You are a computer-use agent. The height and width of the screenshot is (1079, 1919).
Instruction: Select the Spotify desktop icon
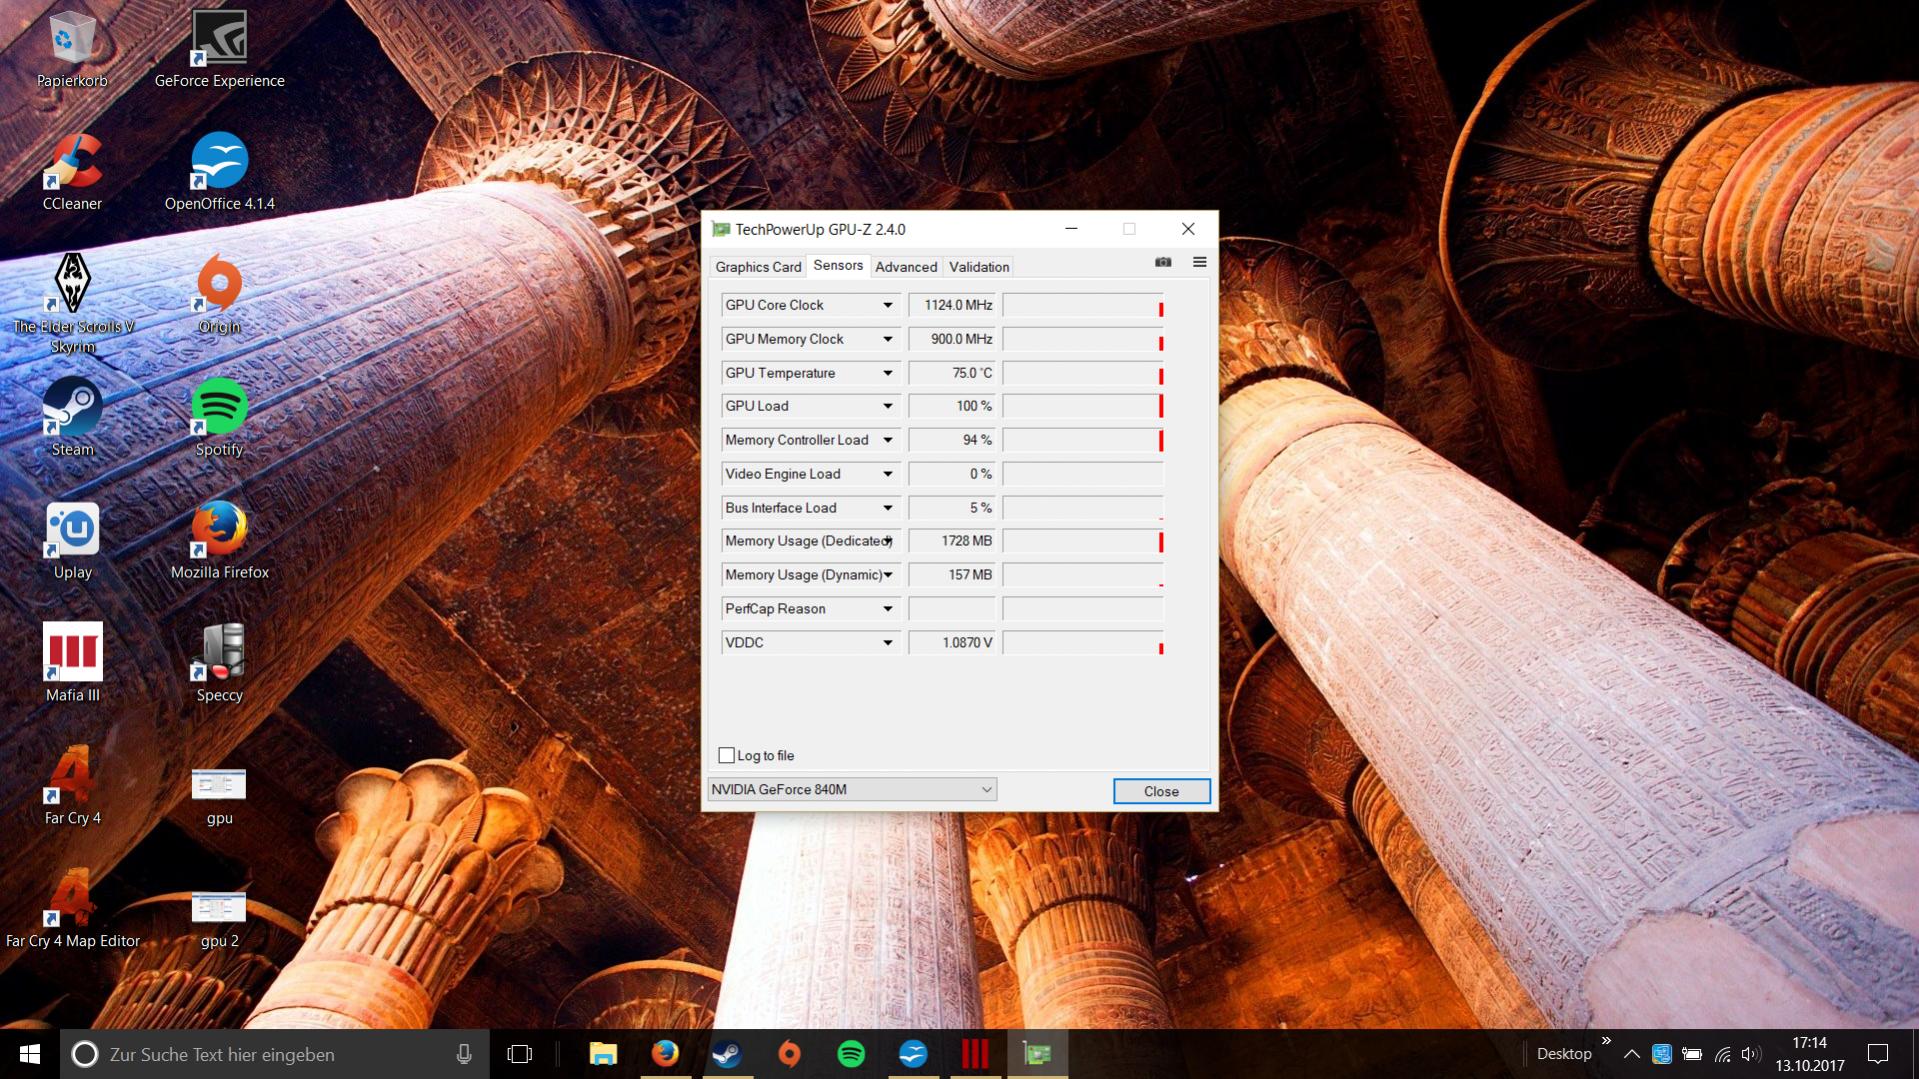click(219, 417)
